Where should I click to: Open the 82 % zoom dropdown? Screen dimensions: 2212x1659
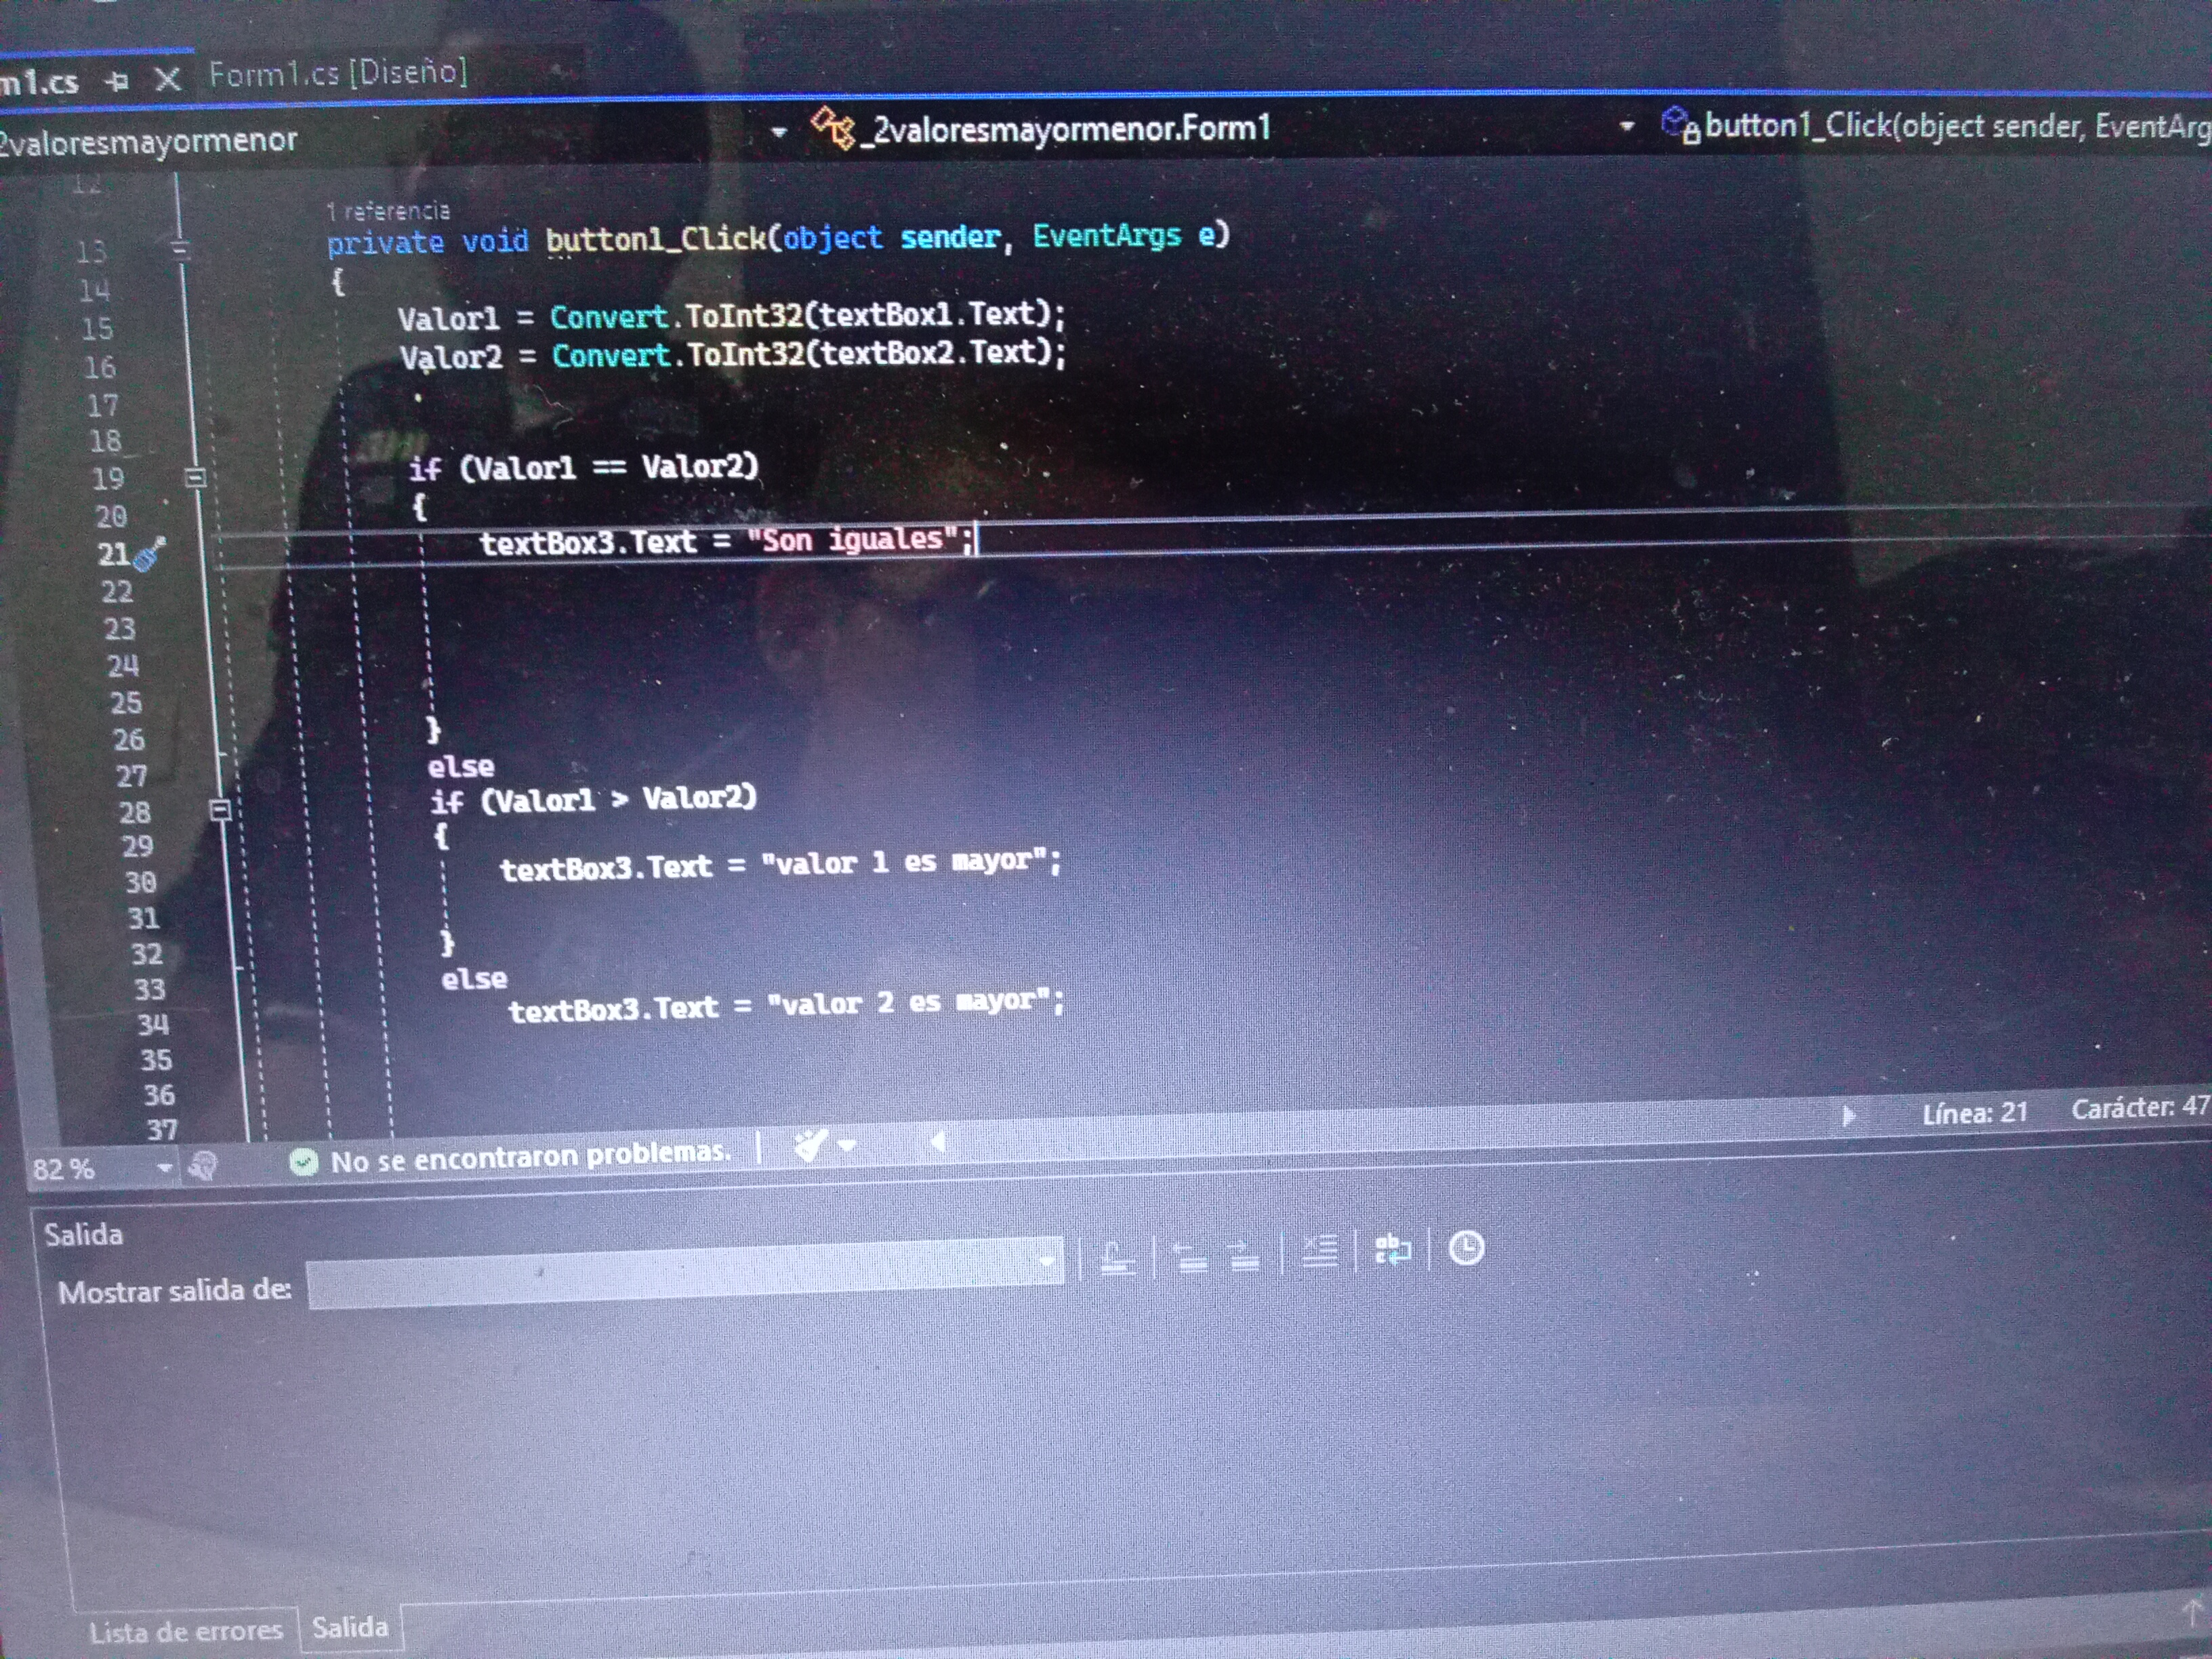pos(164,1167)
